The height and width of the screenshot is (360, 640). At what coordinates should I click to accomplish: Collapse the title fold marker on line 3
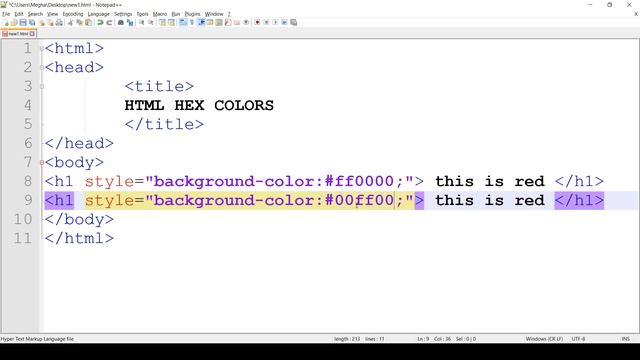click(42, 87)
